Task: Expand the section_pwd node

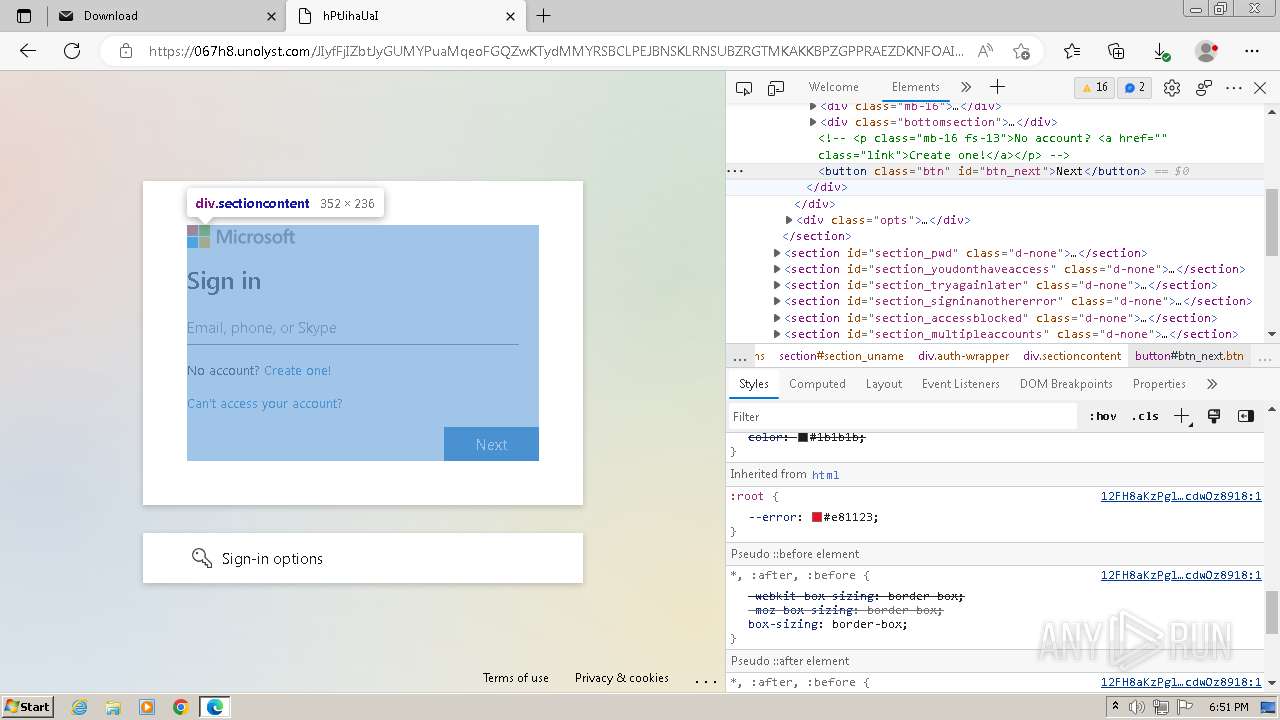Action: [x=777, y=253]
